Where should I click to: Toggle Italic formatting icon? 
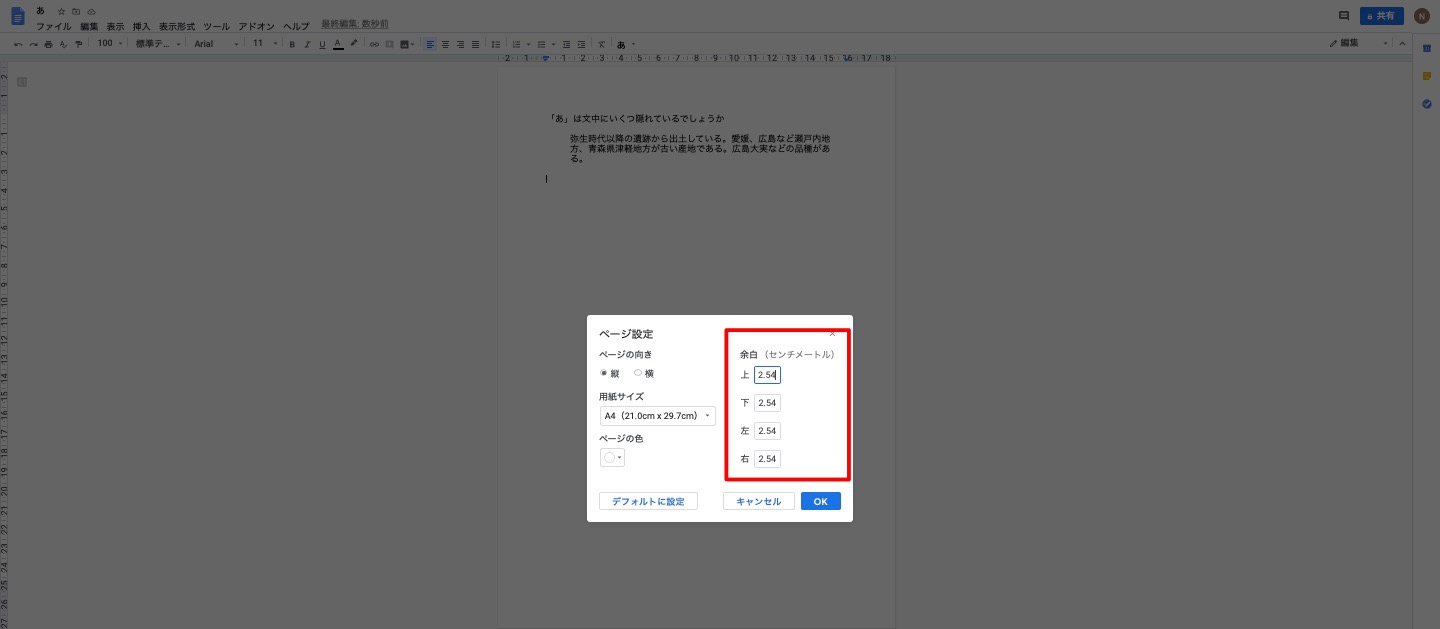(307, 44)
